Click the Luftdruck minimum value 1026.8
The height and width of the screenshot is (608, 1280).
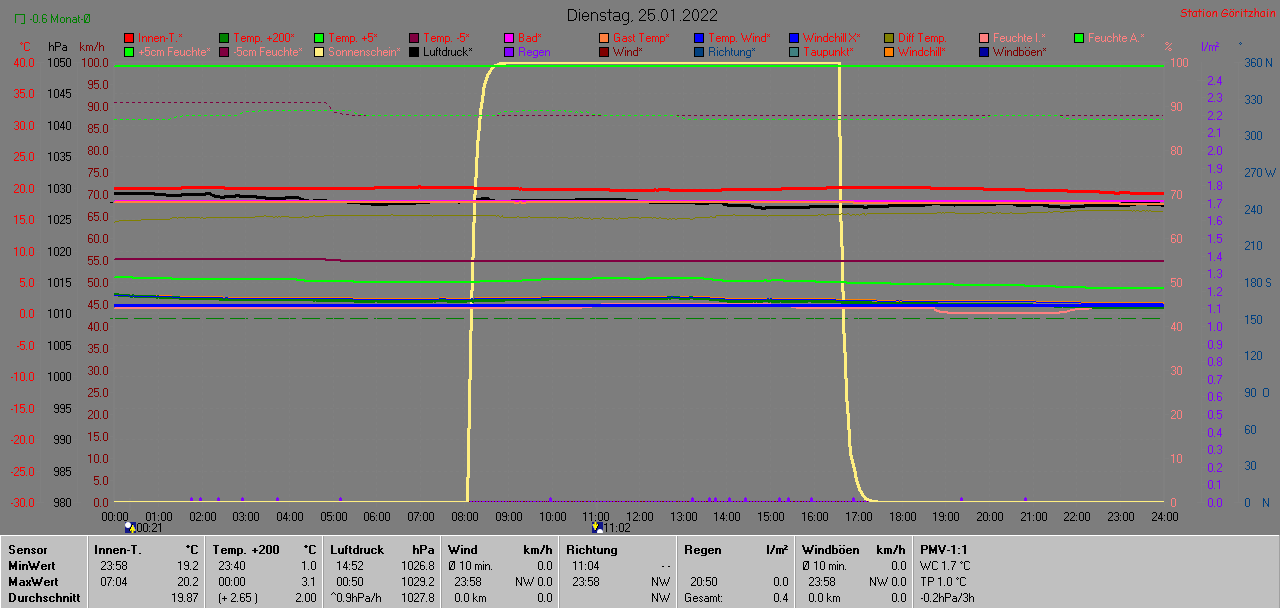point(416,566)
